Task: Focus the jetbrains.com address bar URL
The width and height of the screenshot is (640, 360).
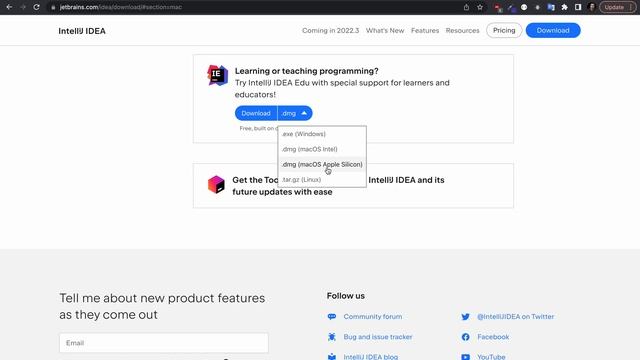Action: 121,7
